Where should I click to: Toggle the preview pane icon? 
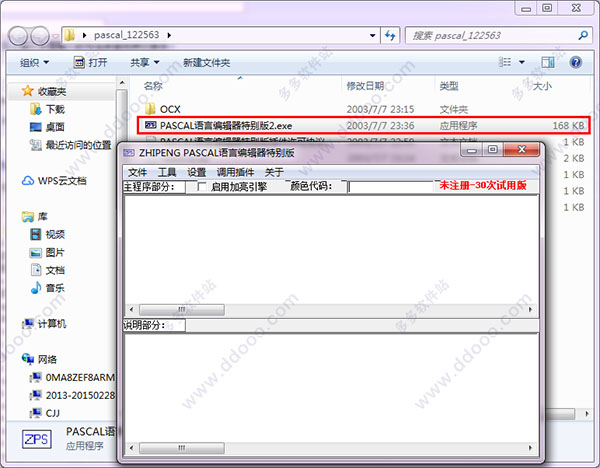pos(548,62)
